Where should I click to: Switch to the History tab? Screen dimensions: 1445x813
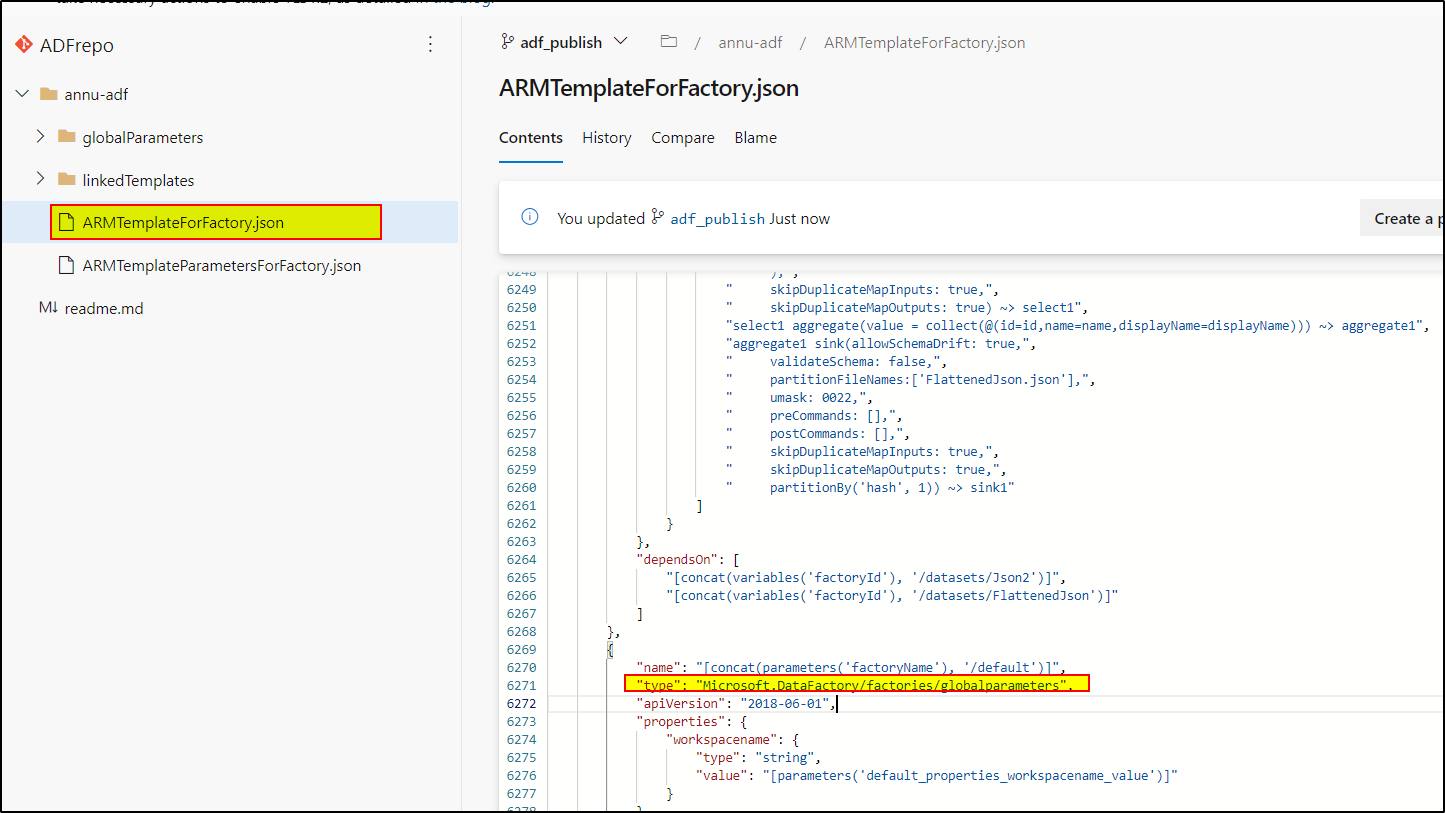pyautogui.click(x=607, y=138)
